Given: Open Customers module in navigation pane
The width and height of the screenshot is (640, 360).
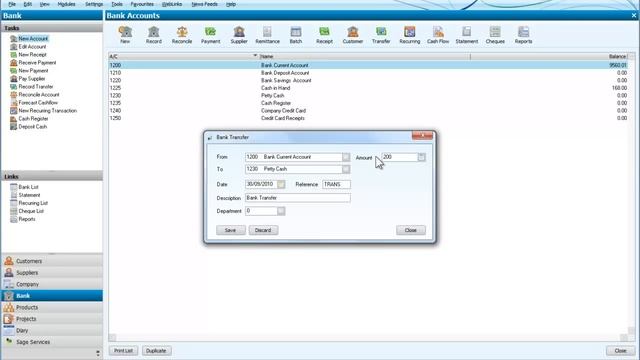Looking at the screenshot, I should (52, 261).
